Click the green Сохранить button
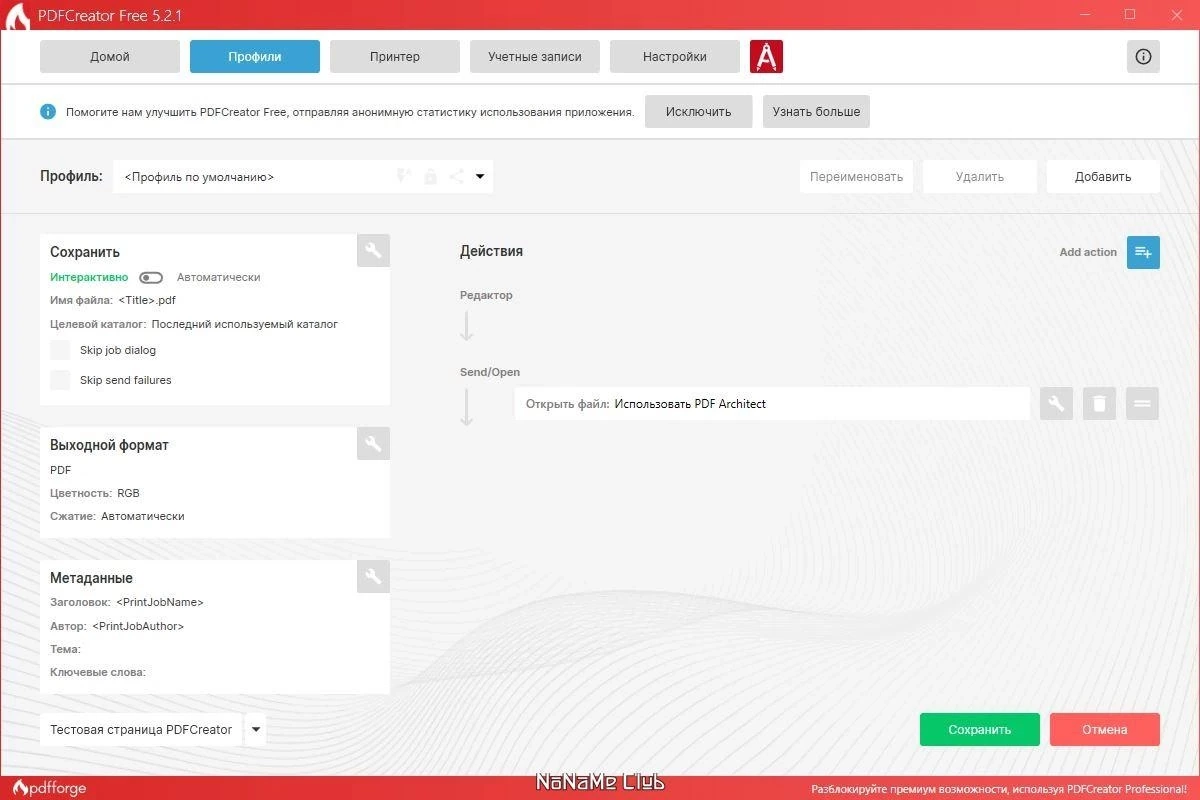 click(980, 729)
